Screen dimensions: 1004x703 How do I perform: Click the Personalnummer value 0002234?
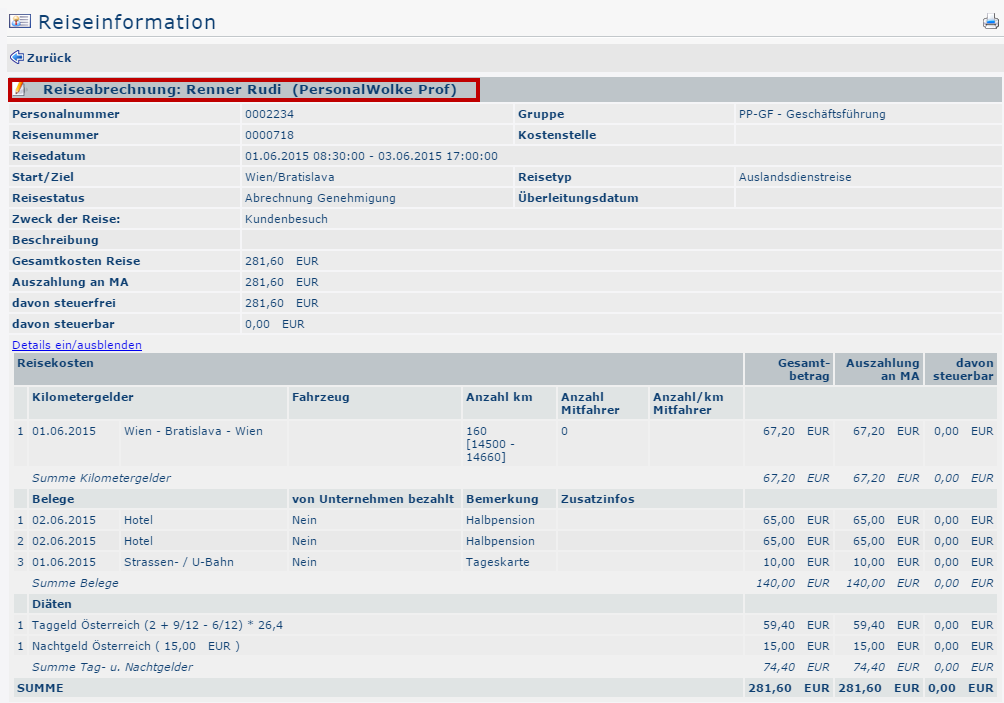point(269,114)
